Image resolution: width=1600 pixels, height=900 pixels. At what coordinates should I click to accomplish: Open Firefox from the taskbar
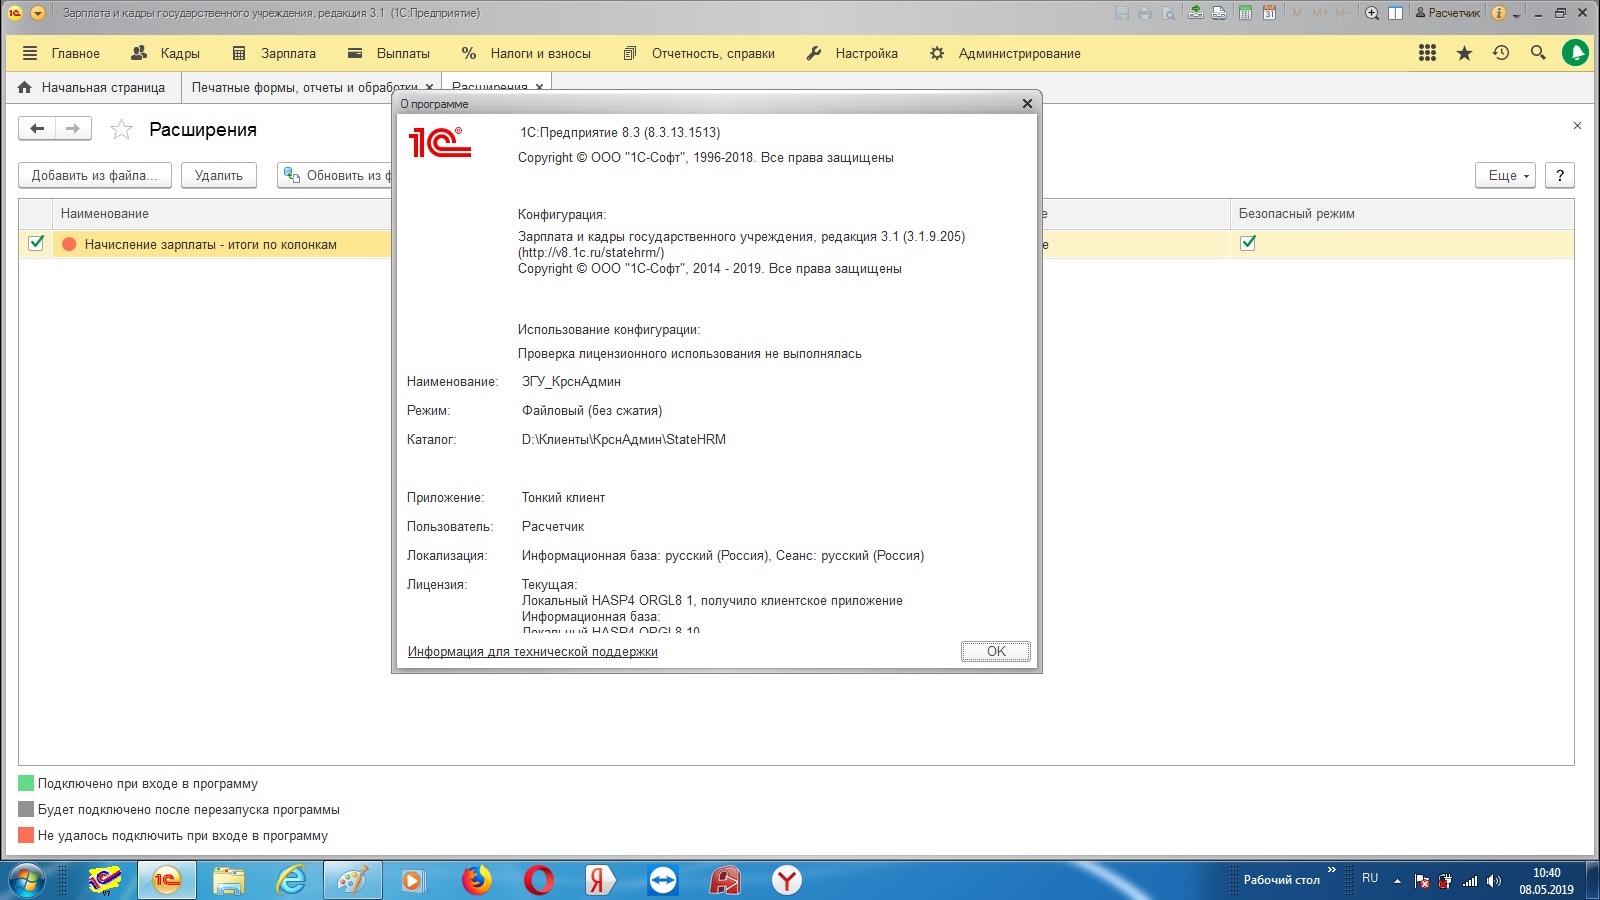coord(477,880)
